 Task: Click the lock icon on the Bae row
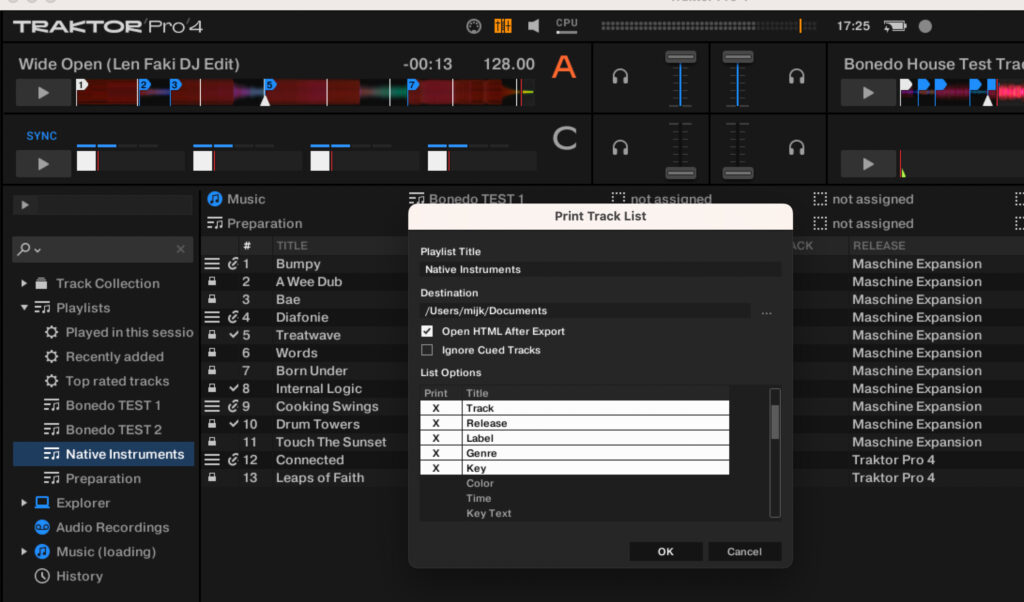point(212,299)
